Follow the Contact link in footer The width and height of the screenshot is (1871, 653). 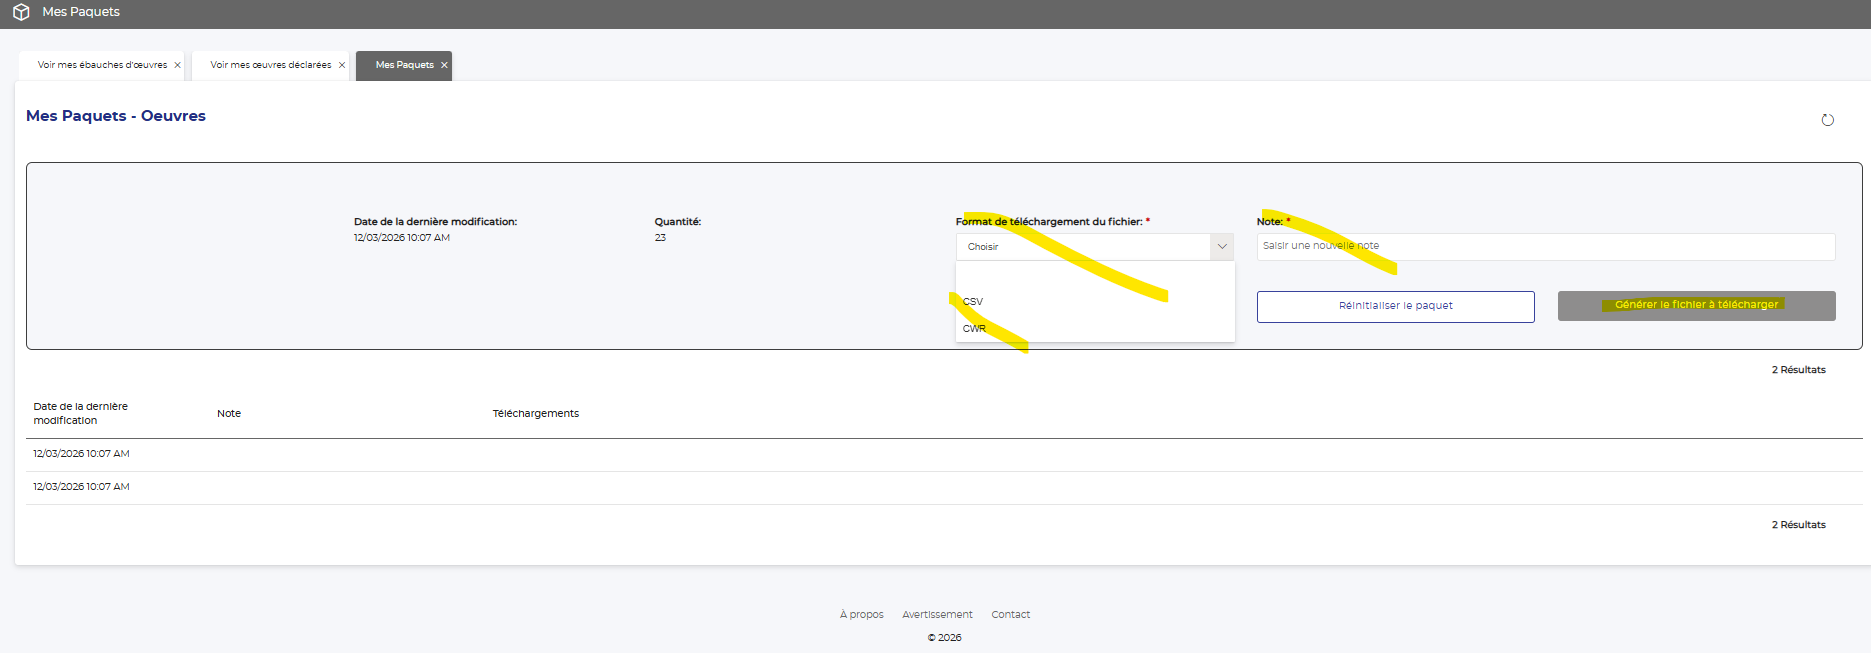[x=1010, y=614]
